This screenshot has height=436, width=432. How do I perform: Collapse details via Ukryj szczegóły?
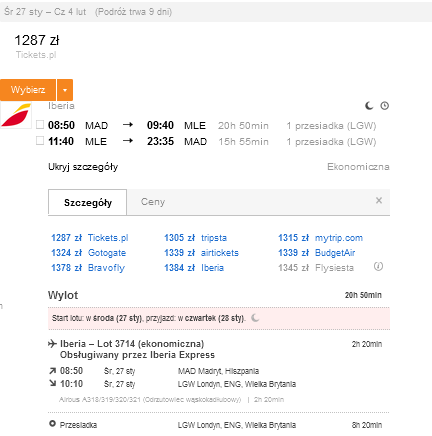coord(83,167)
